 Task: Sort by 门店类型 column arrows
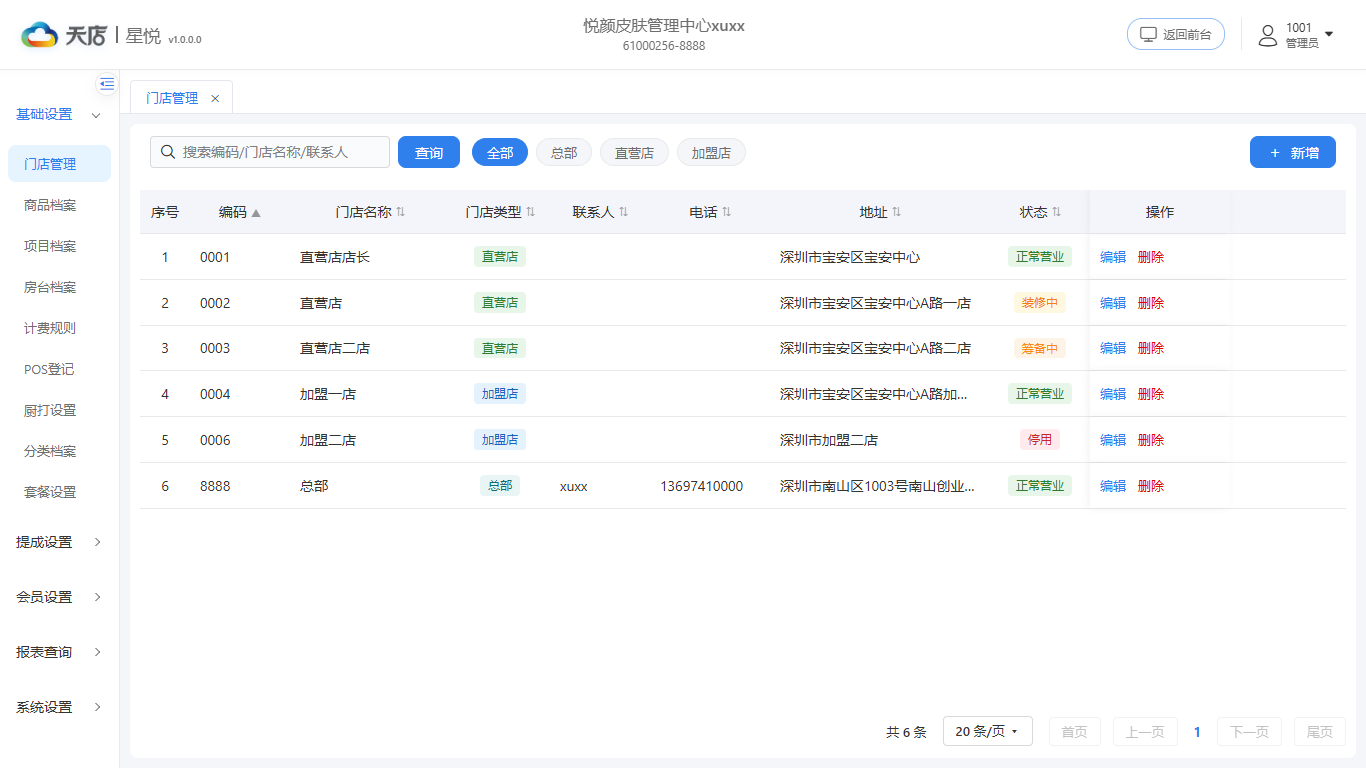(x=530, y=212)
